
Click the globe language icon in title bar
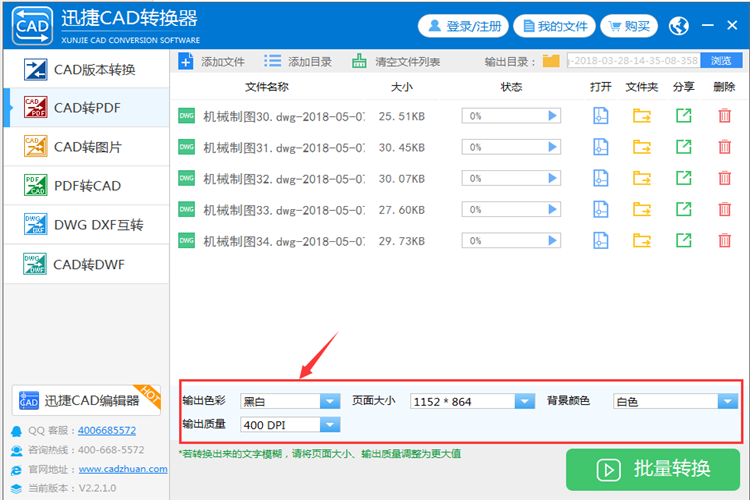(679, 26)
